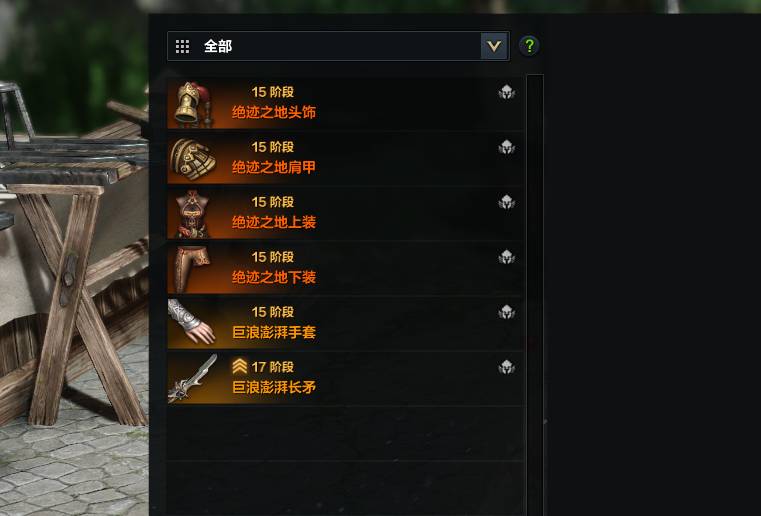Click the 巨浪澎湃长矛 spear weapon icon
The width and height of the screenshot is (761, 516).
coord(193,379)
